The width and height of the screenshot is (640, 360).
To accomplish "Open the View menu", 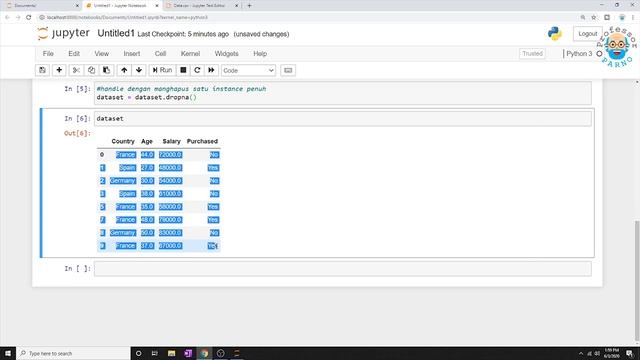I will [x=102, y=53].
